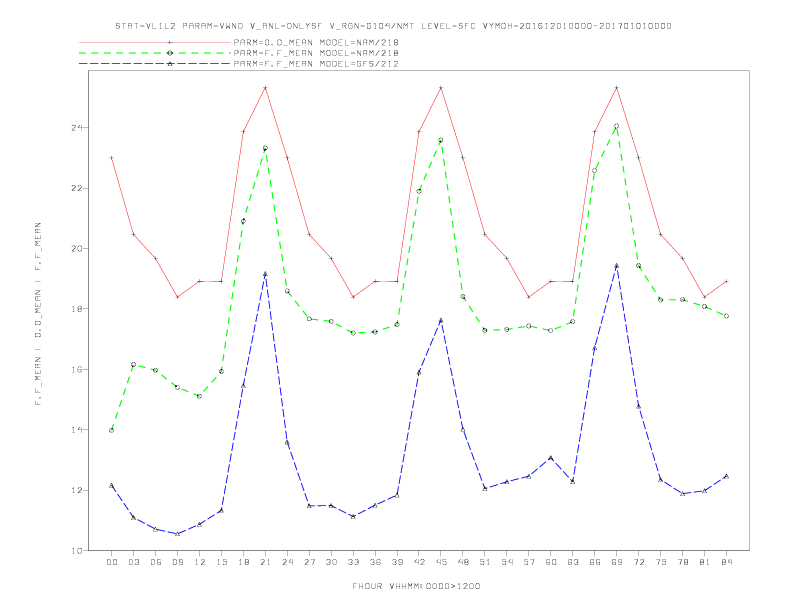This screenshot has width=792, height=612.
Task: Click x-axis tick label 63
Action: [x=573, y=562]
